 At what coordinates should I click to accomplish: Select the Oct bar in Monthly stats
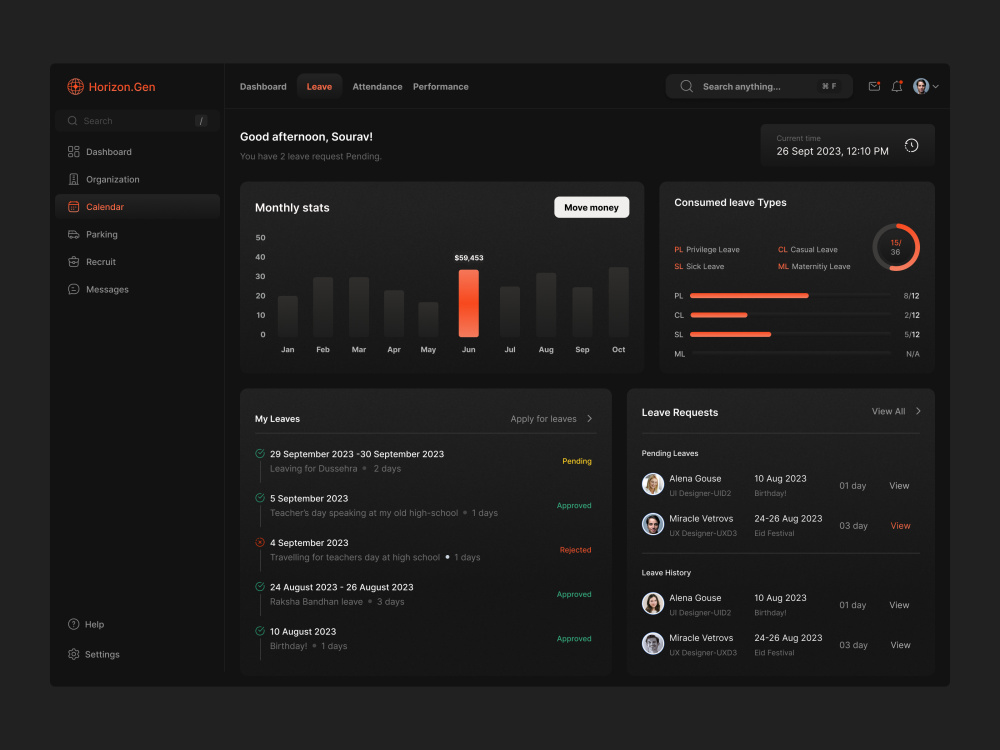point(619,302)
